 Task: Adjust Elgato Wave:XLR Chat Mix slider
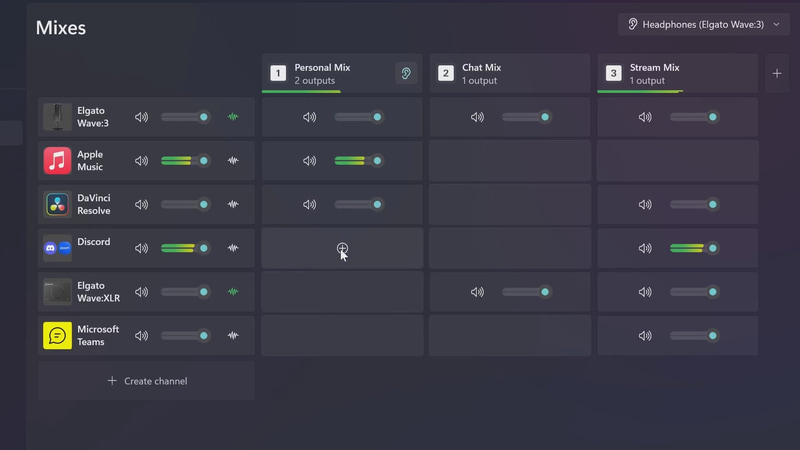point(527,292)
